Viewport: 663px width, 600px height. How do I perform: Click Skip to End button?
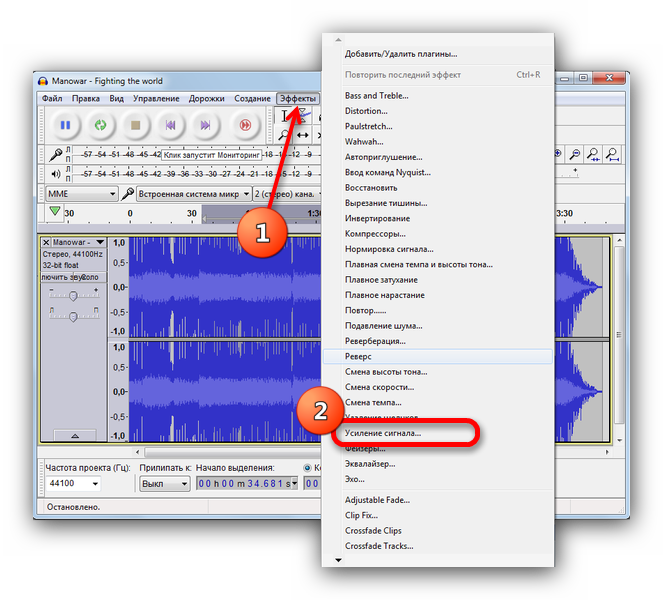(x=205, y=125)
